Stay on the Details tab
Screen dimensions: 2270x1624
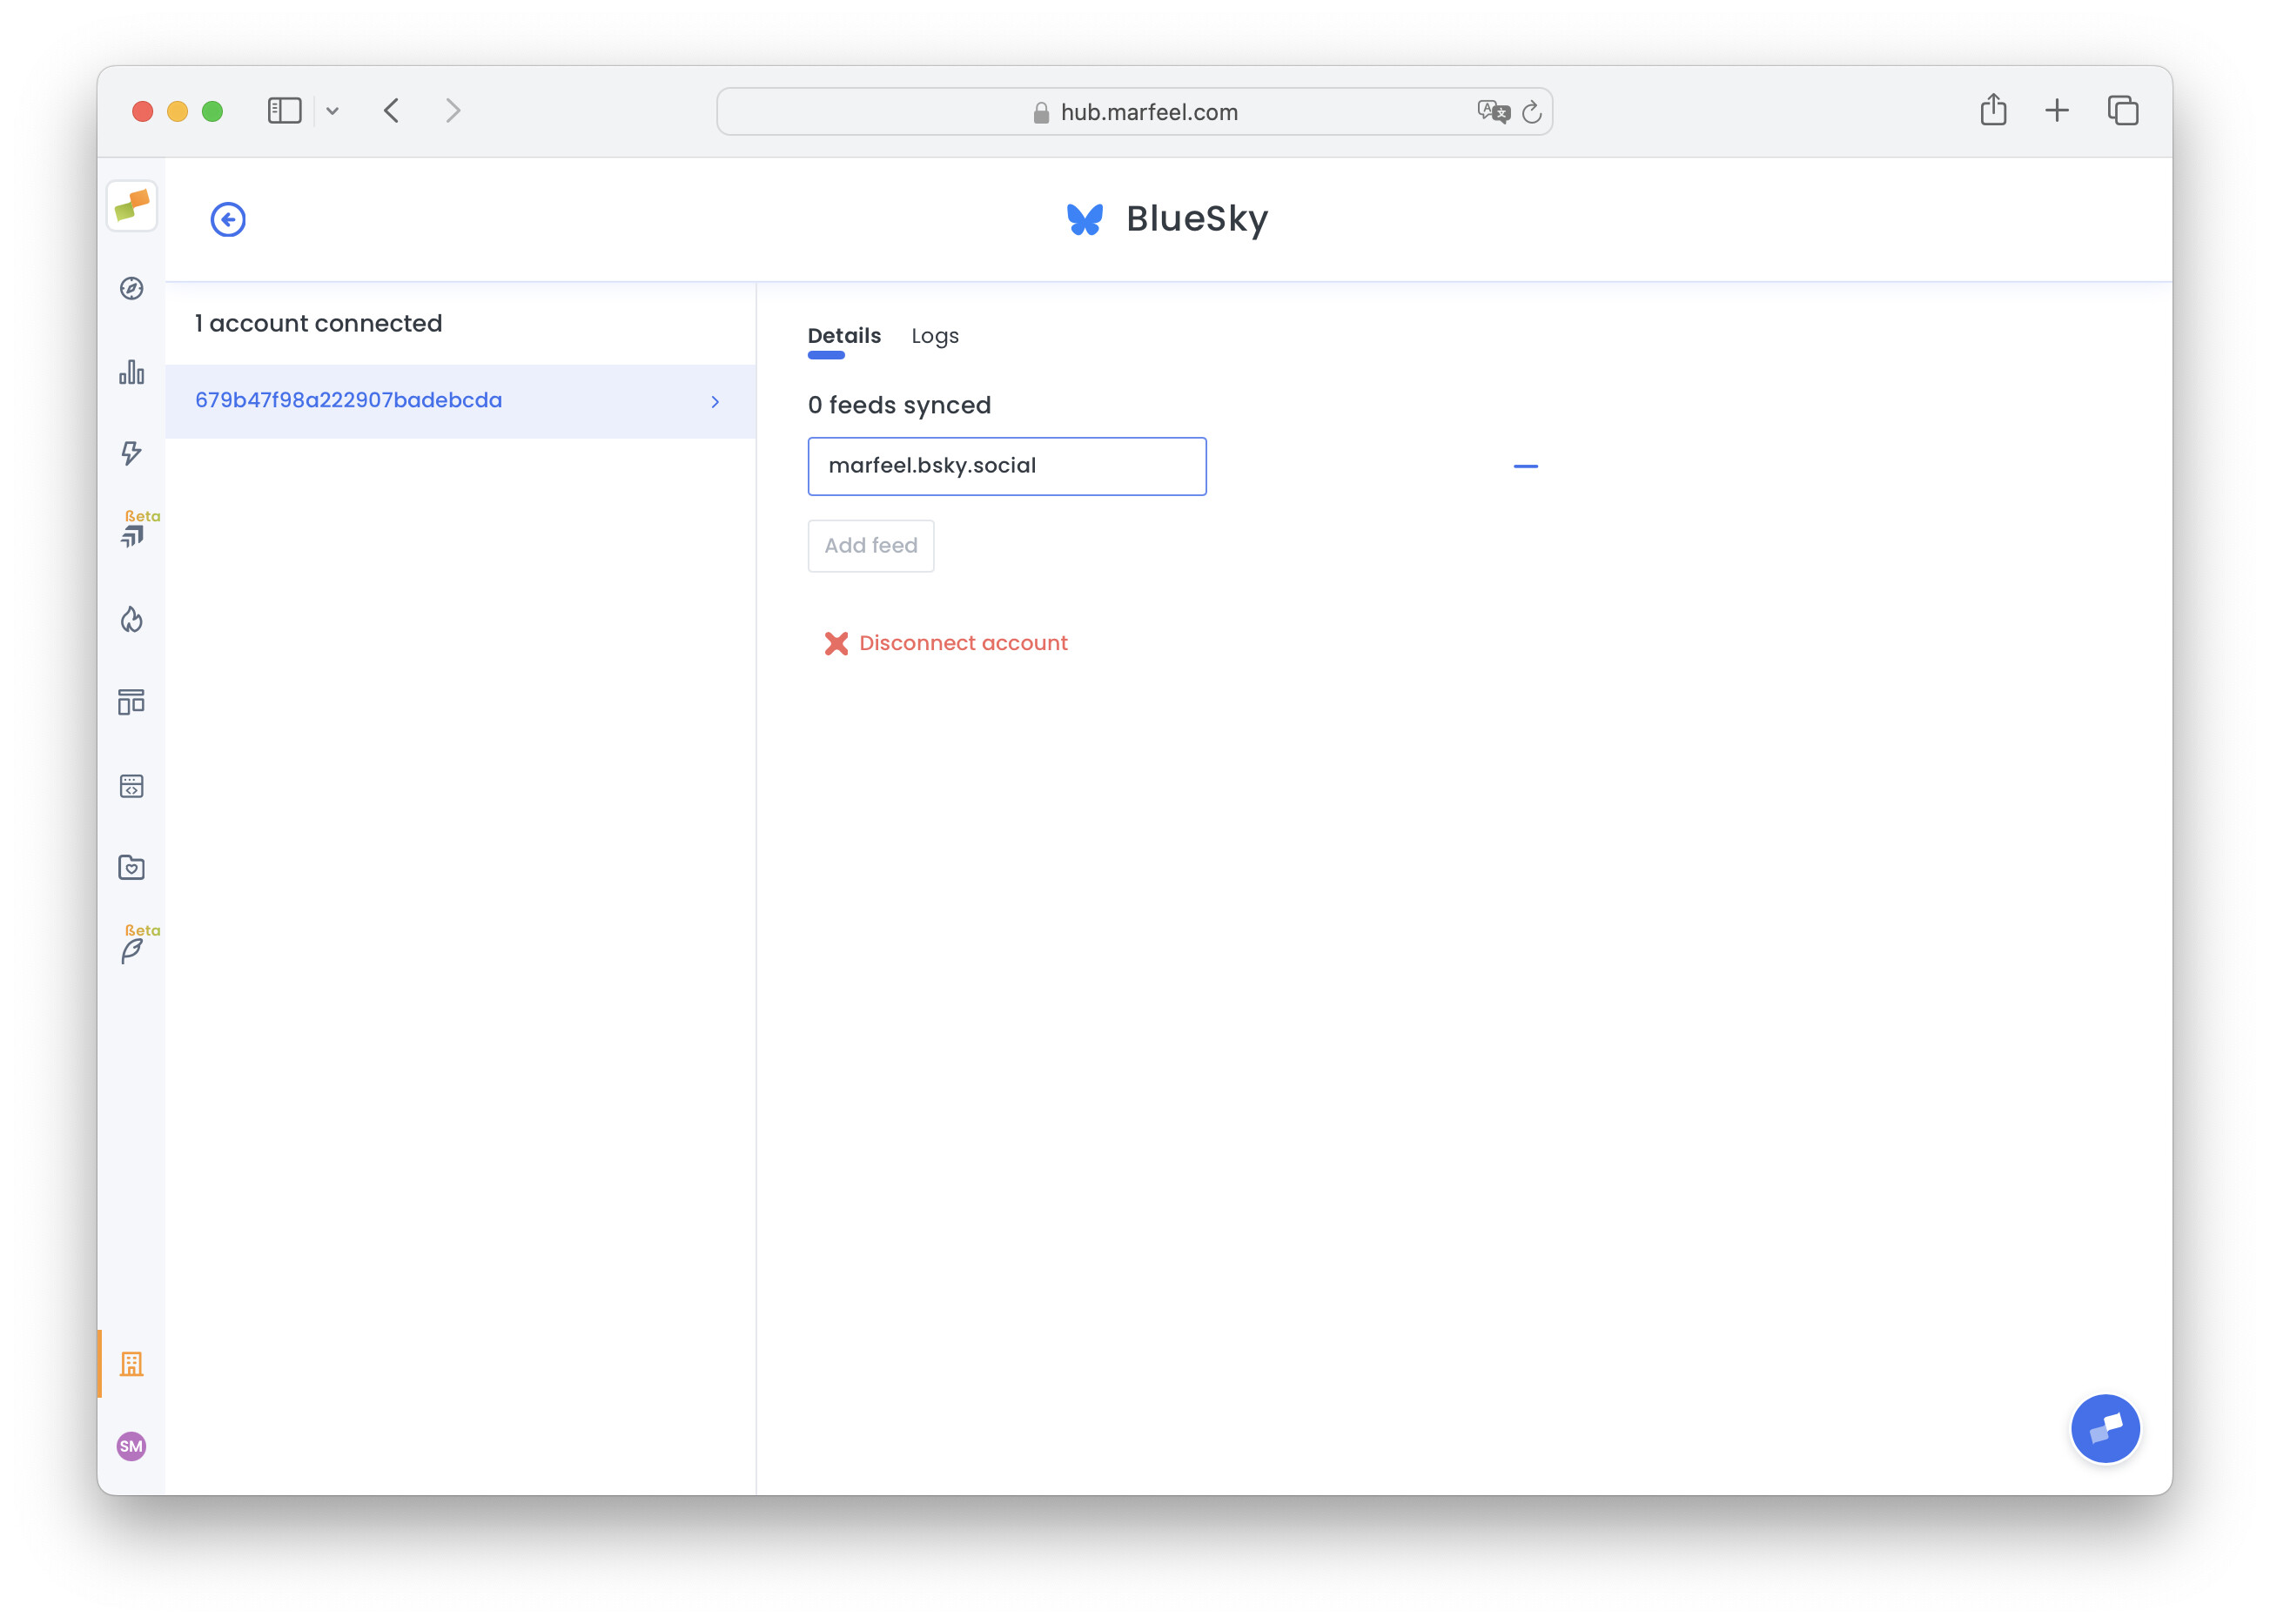point(843,336)
